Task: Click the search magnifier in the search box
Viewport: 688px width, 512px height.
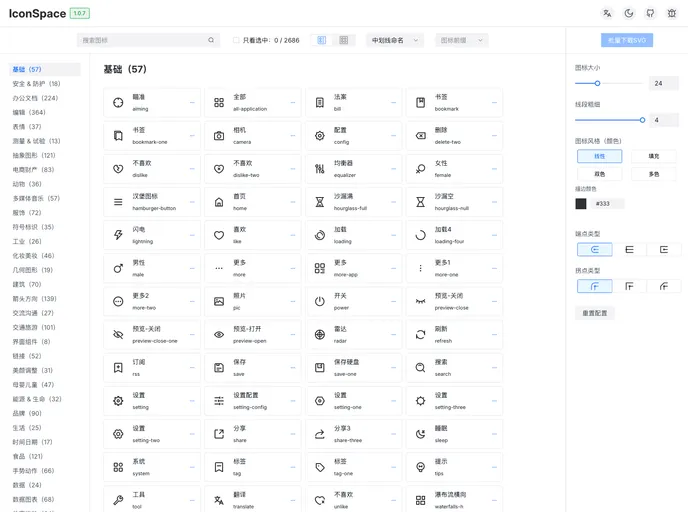Action: 211,40
